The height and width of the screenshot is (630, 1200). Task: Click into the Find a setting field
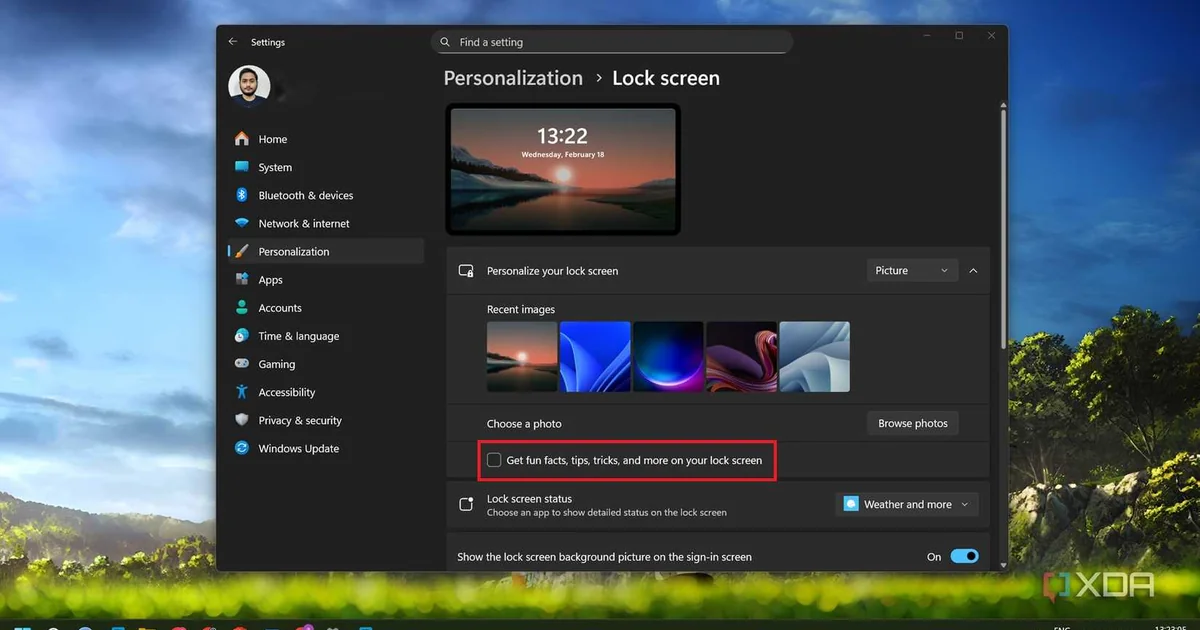click(612, 42)
